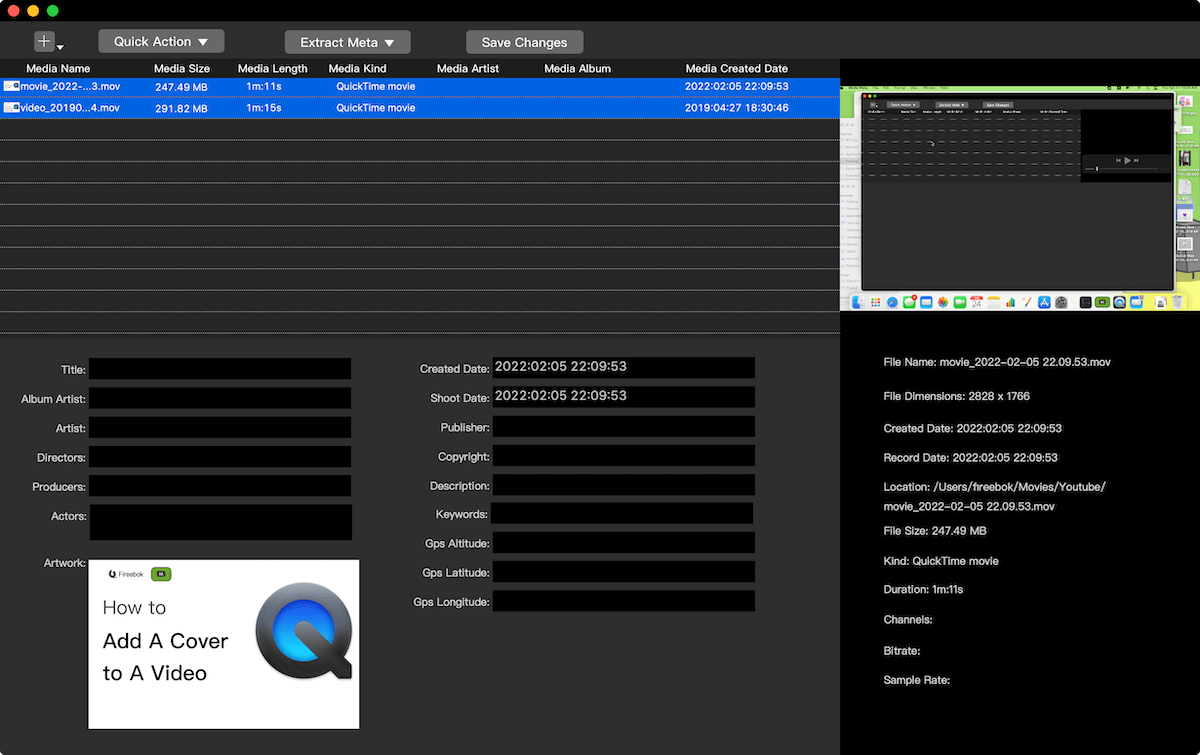Click the 2022:02:05 22:09:53 table date cell
Image resolution: width=1200 pixels, height=755 pixels.
coord(737,86)
